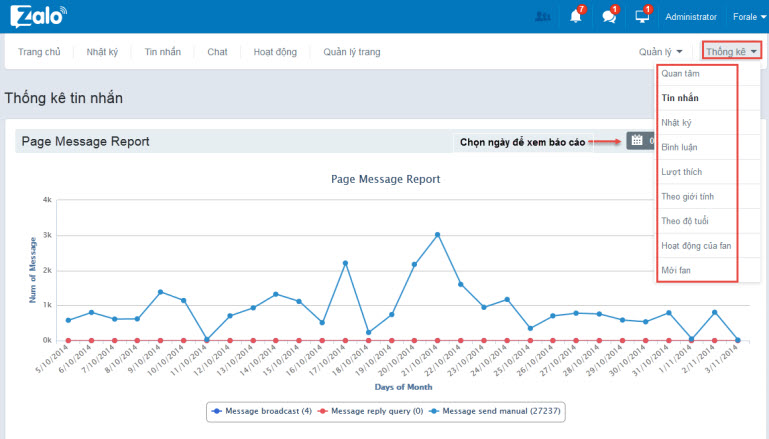This screenshot has width=769, height=439.
Task: Toggle Message reply query legend series
Action: pyautogui.click(x=374, y=410)
